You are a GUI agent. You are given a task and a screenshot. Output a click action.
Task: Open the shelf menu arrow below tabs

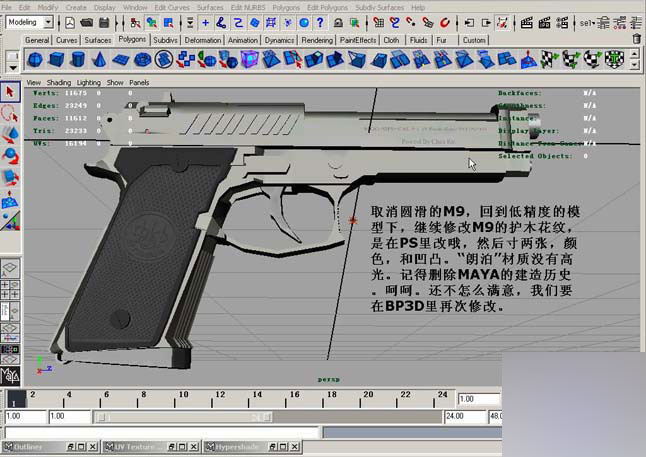coord(12,68)
